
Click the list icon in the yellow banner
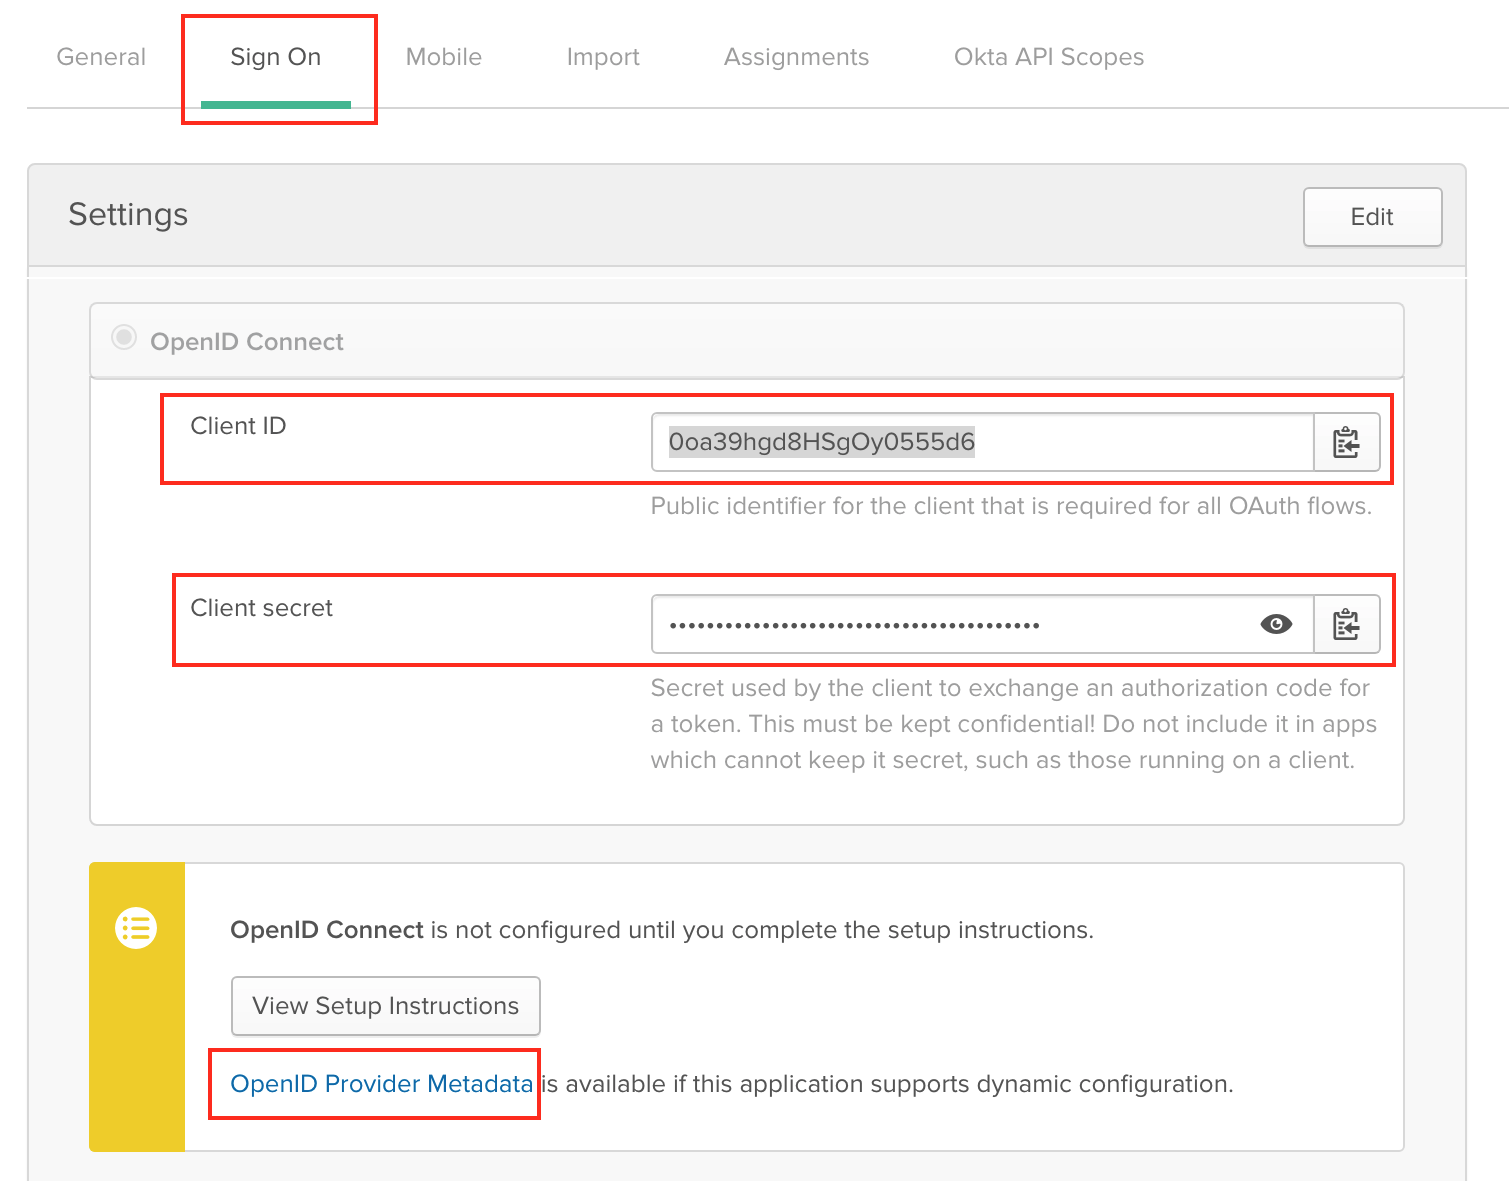[x=137, y=927]
